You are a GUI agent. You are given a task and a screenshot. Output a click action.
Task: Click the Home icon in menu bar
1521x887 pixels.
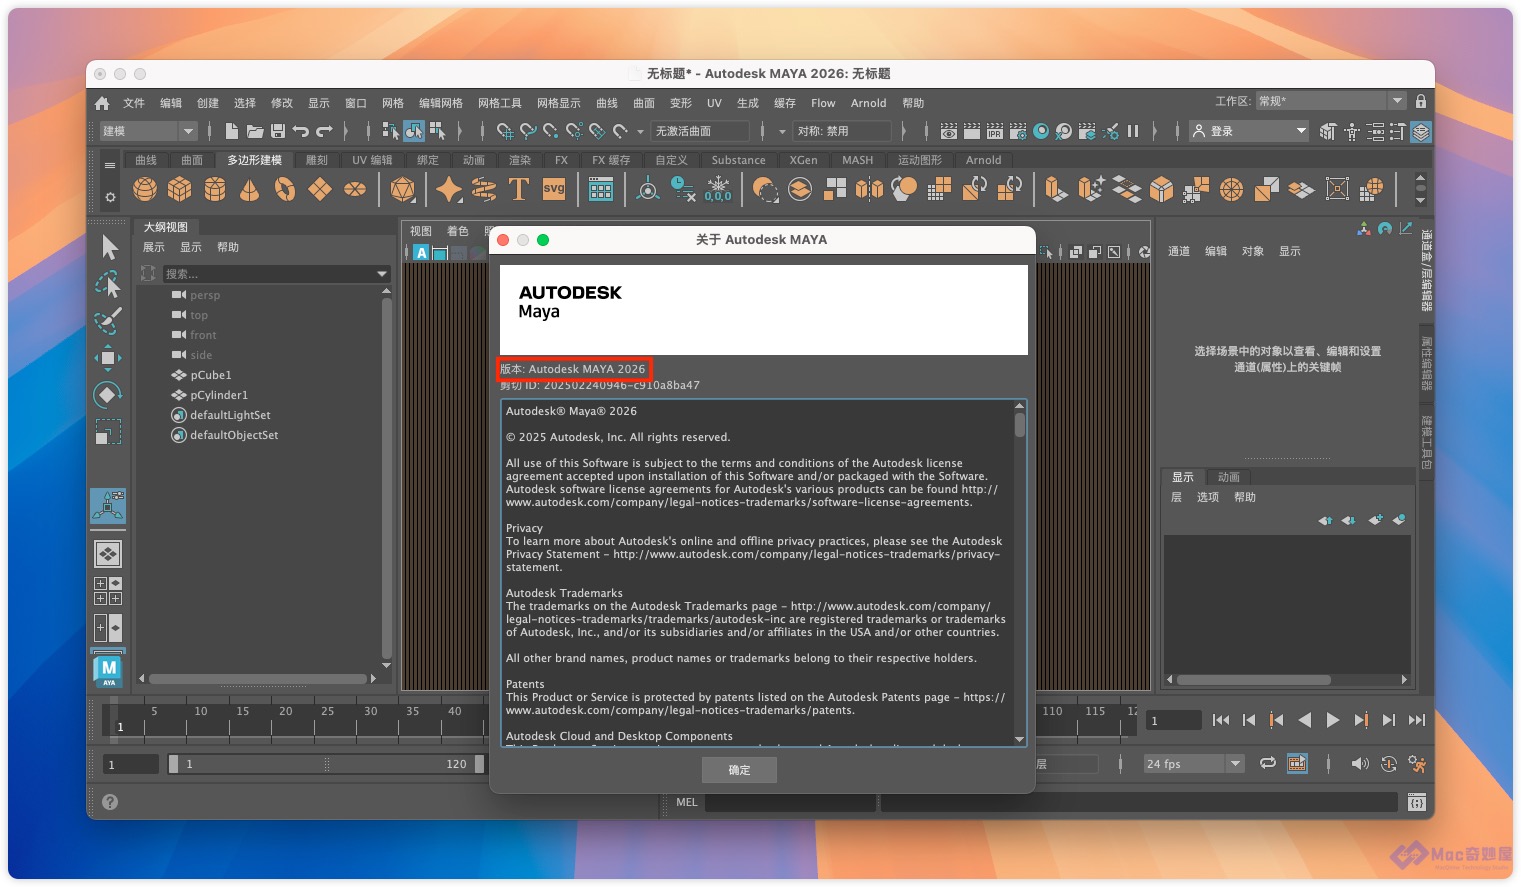[102, 103]
